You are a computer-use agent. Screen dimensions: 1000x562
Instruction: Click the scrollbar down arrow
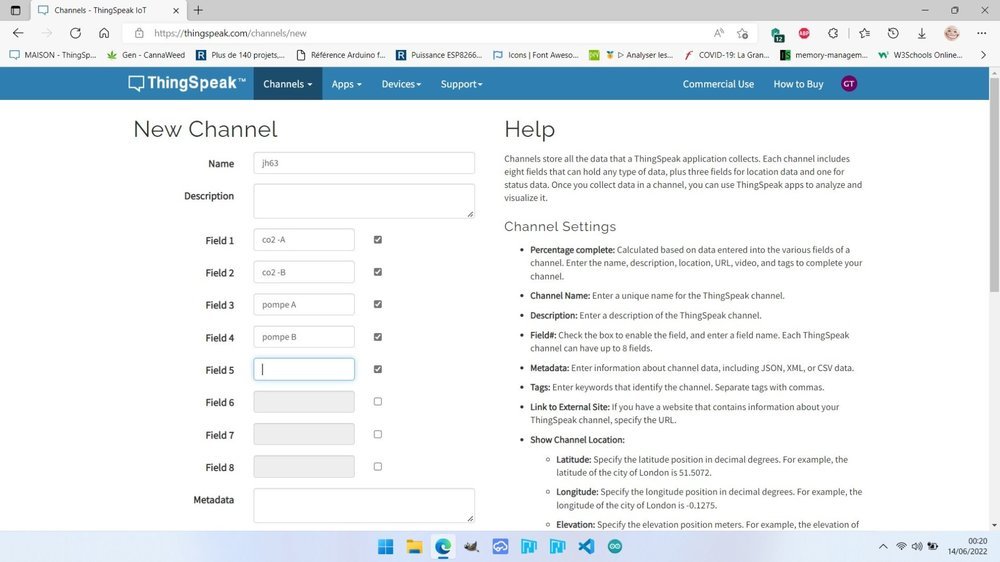[x=994, y=525]
